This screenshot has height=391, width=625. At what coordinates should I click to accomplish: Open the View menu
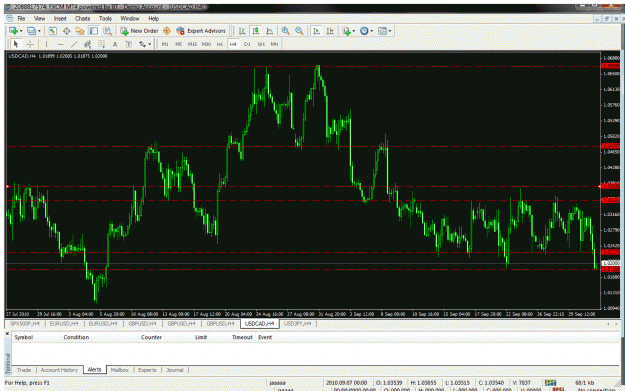click(39, 18)
